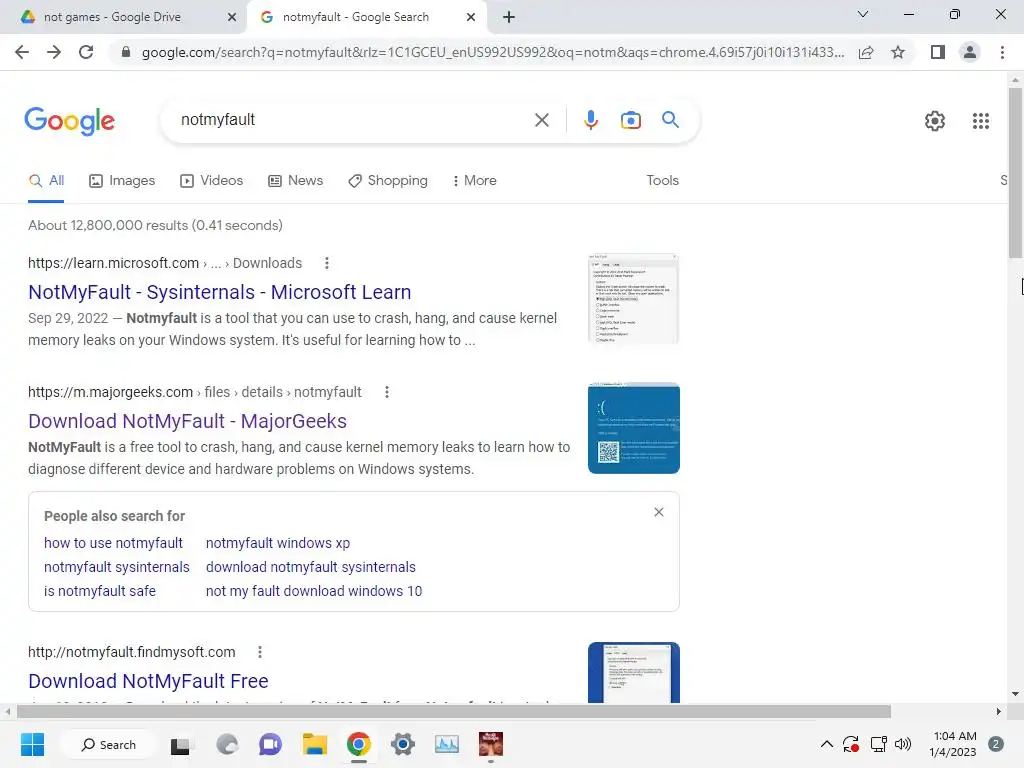Select the All results tab
The width and height of the screenshot is (1024, 768).
point(46,181)
